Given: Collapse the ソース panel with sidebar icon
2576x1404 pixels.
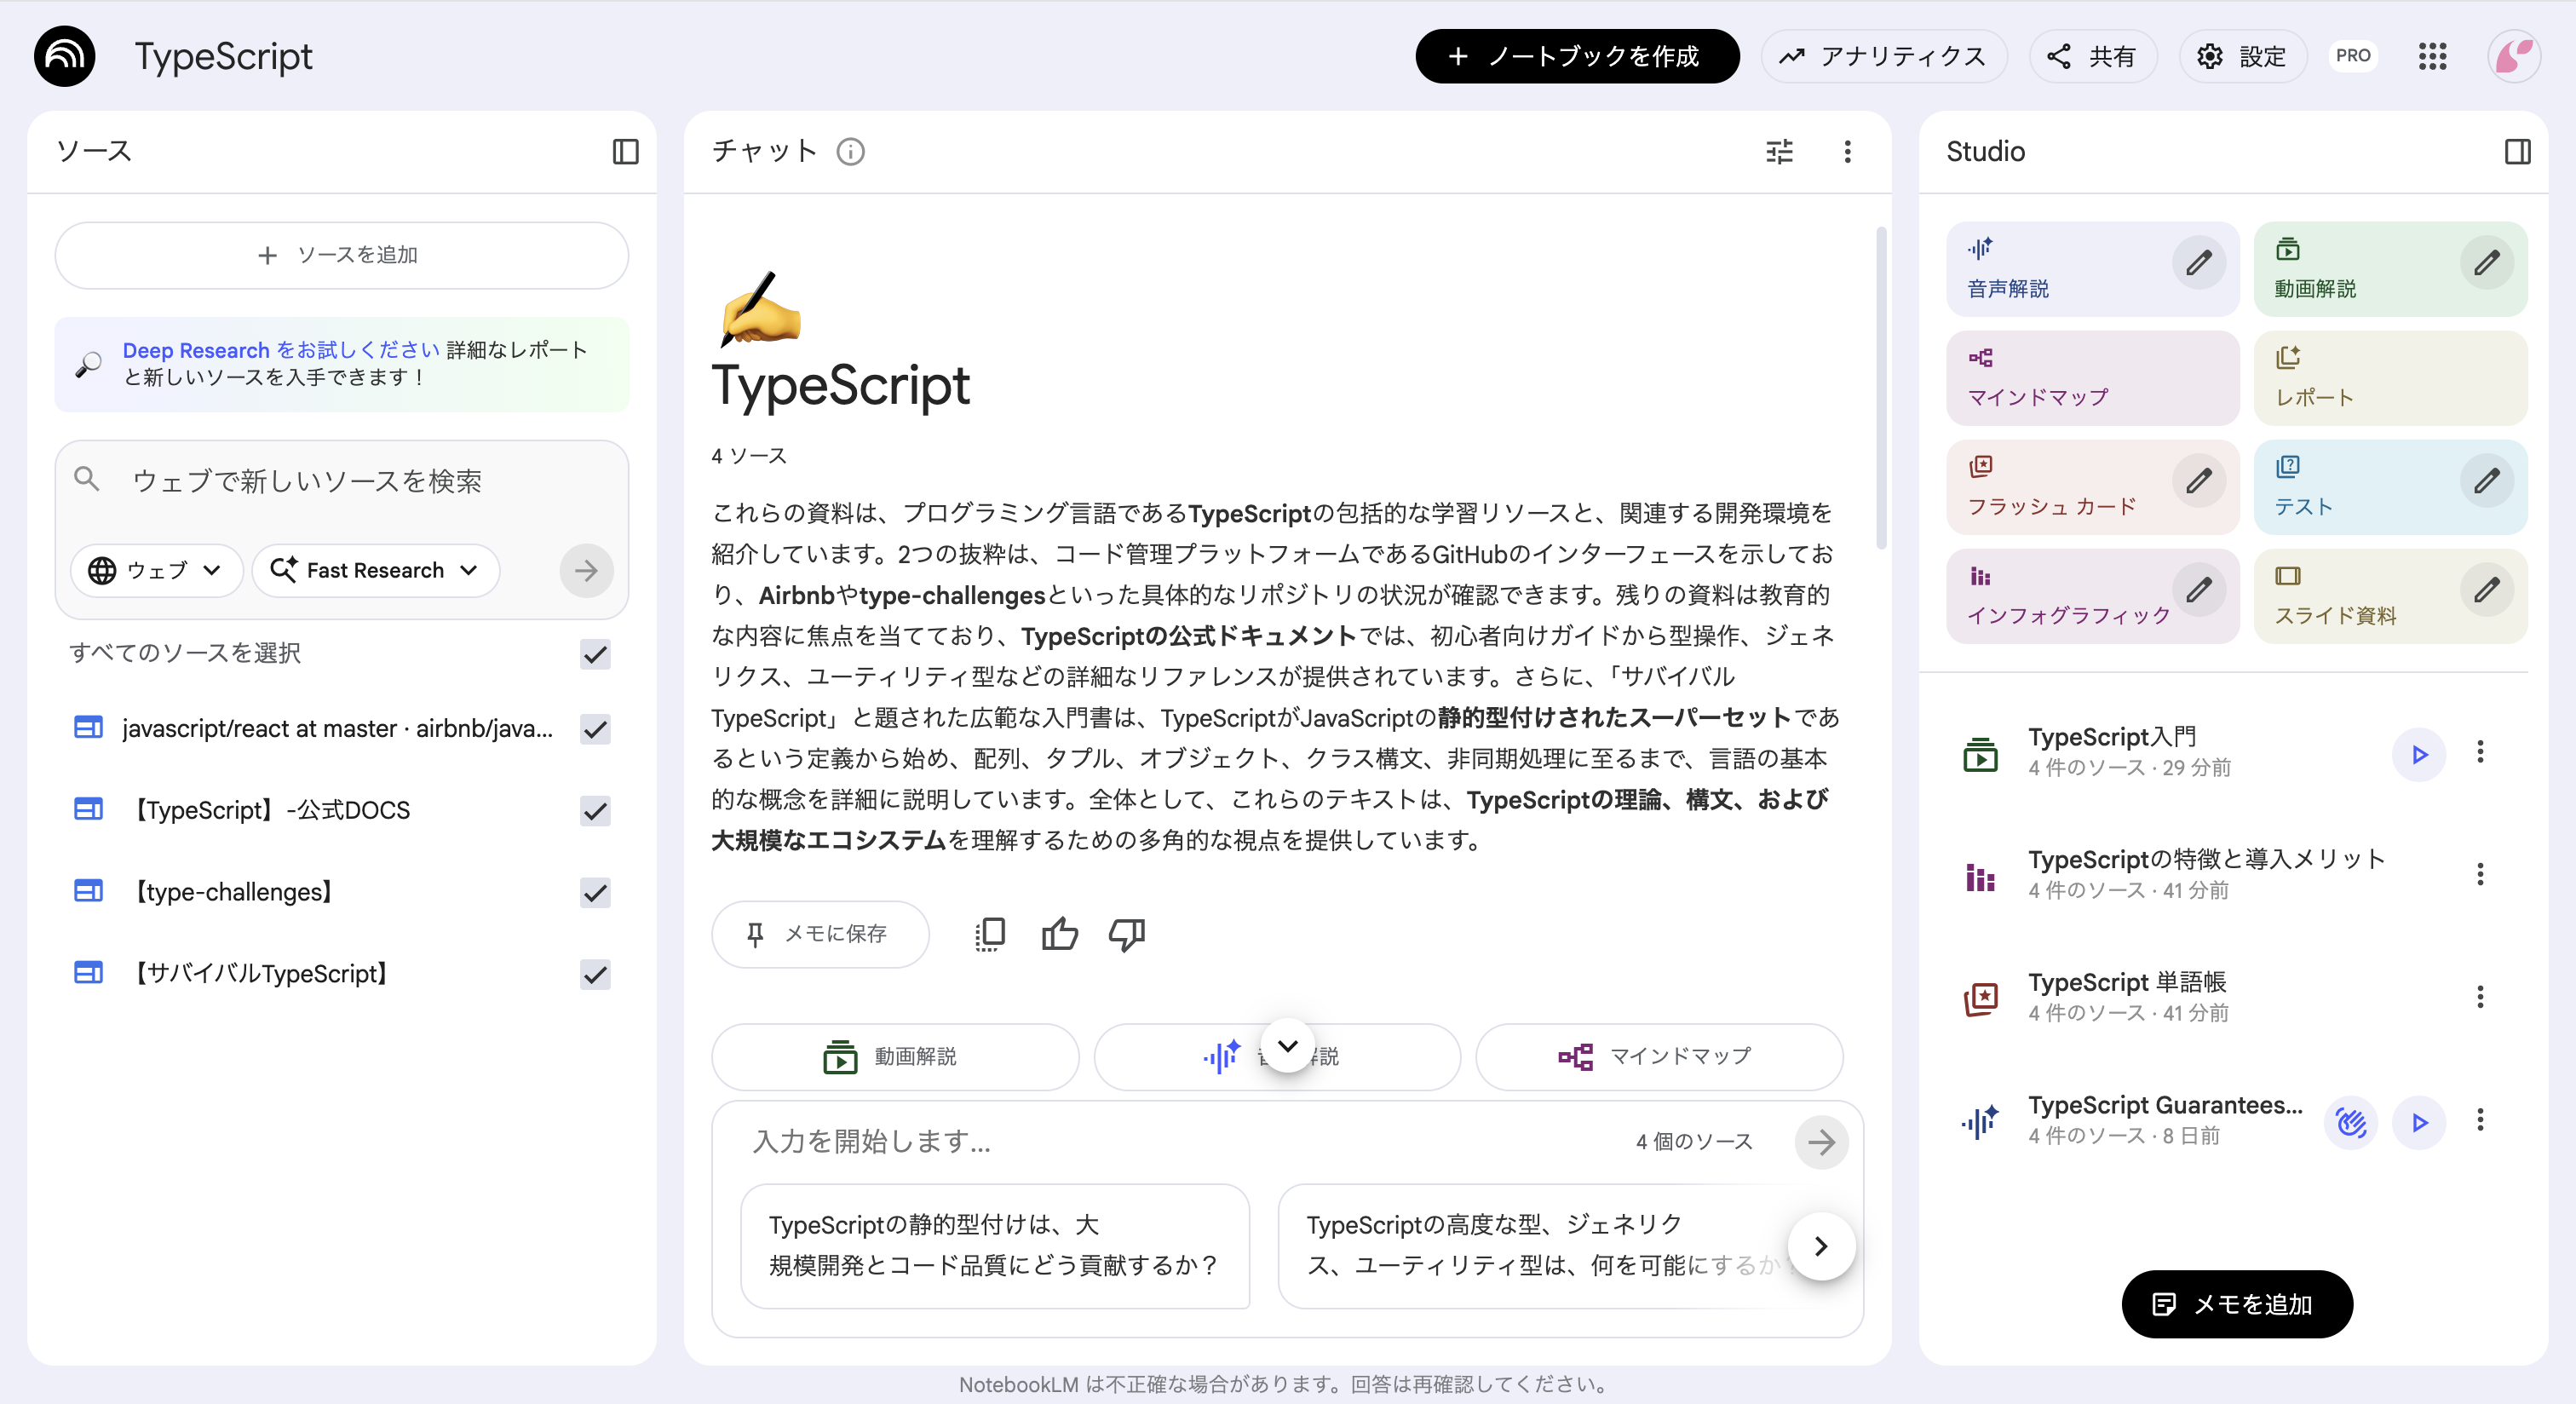Looking at the screenshot, I should point(625,151).
